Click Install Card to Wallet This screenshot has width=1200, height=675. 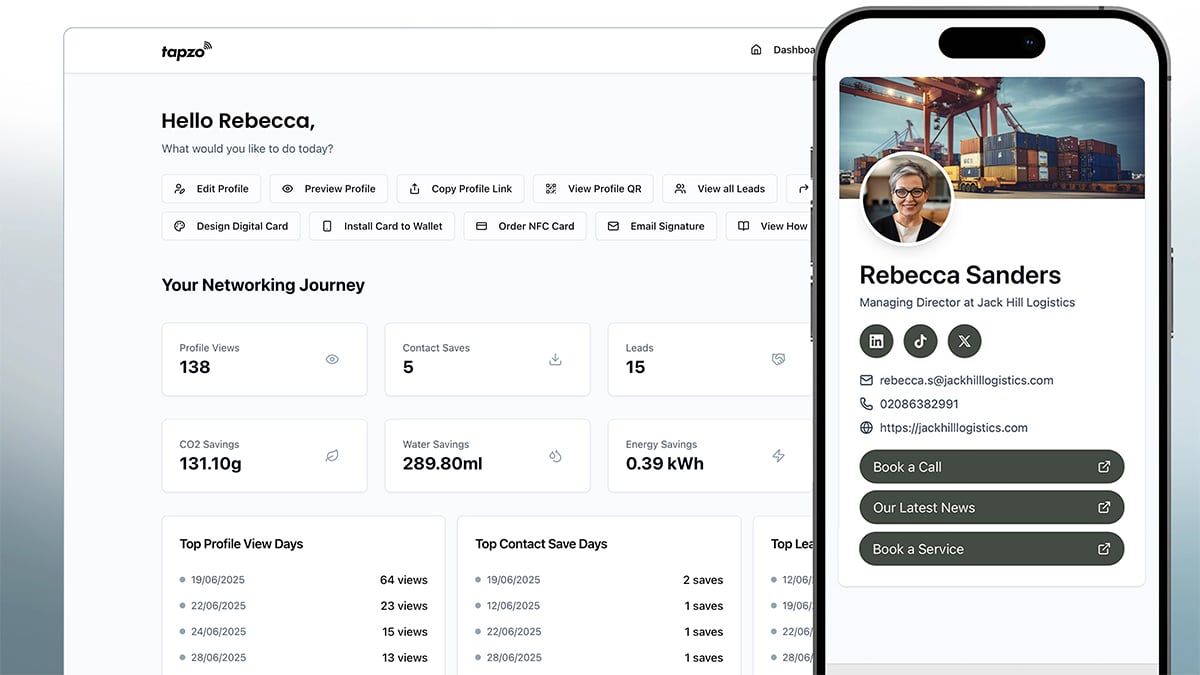coord(382,226)
